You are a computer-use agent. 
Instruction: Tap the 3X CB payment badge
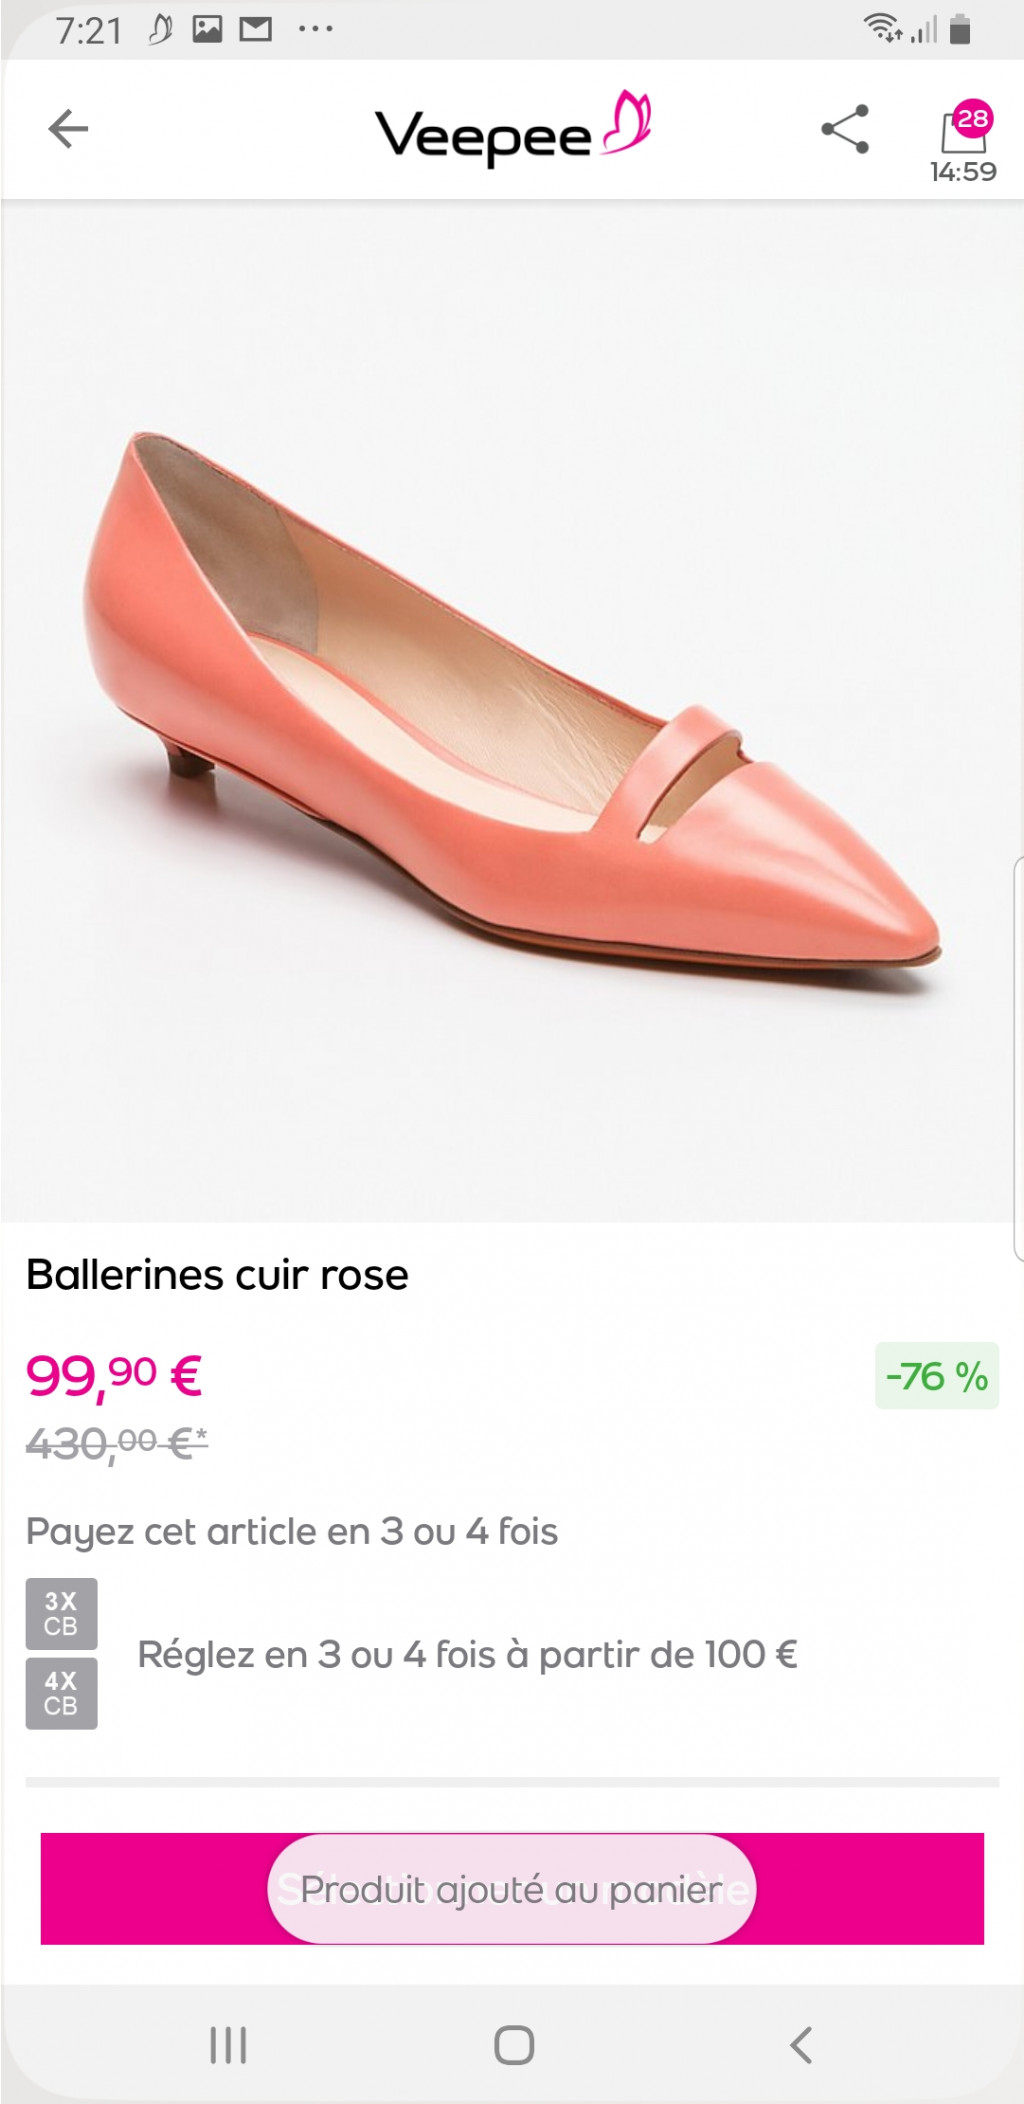(x=61, y=1613)
